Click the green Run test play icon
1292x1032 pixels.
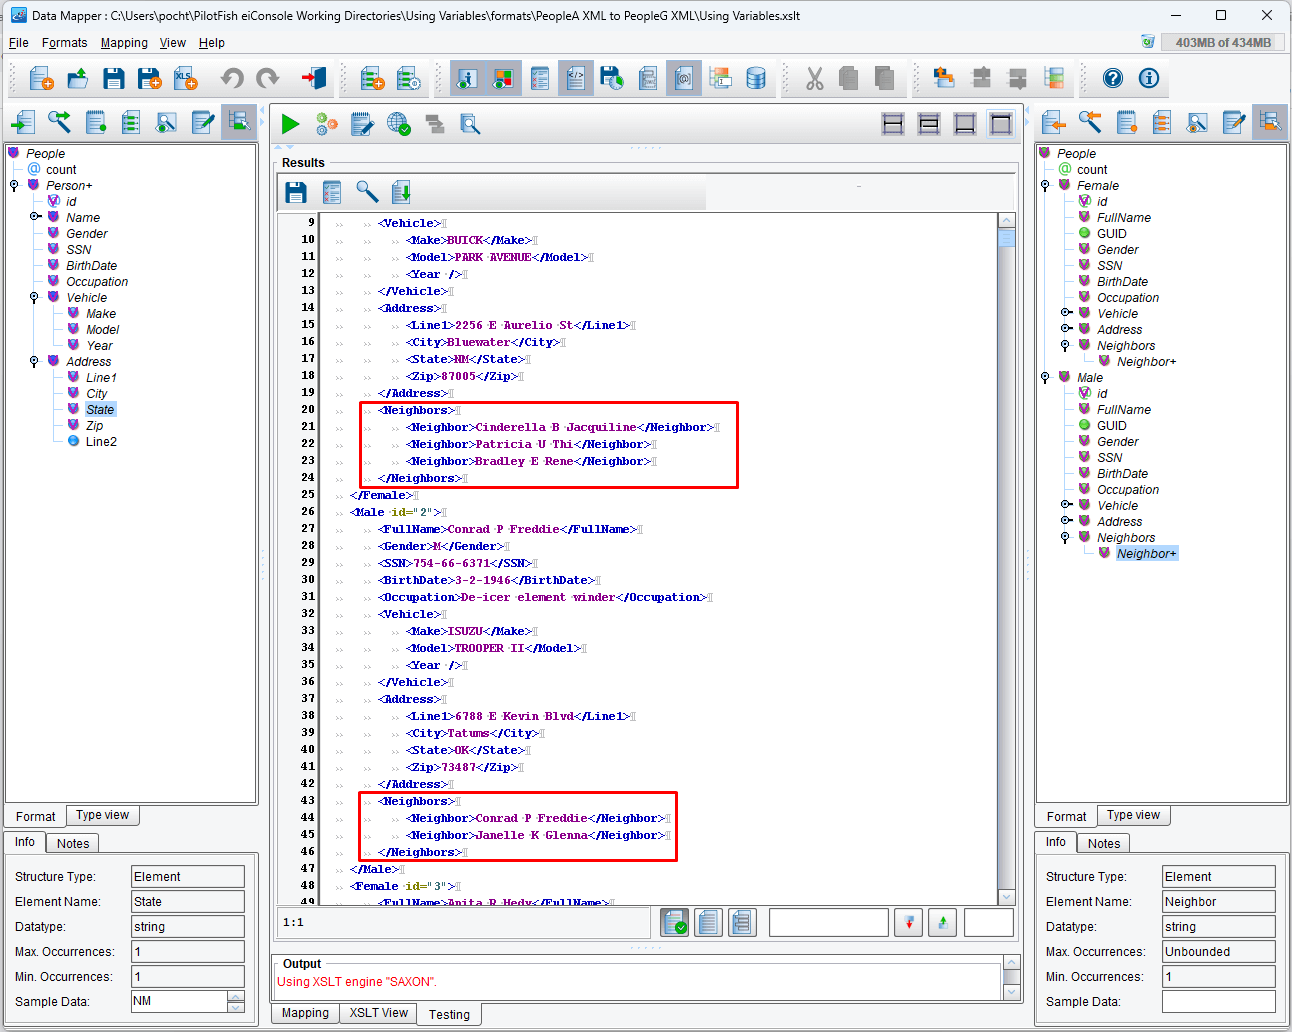click(x=290, y=124)
